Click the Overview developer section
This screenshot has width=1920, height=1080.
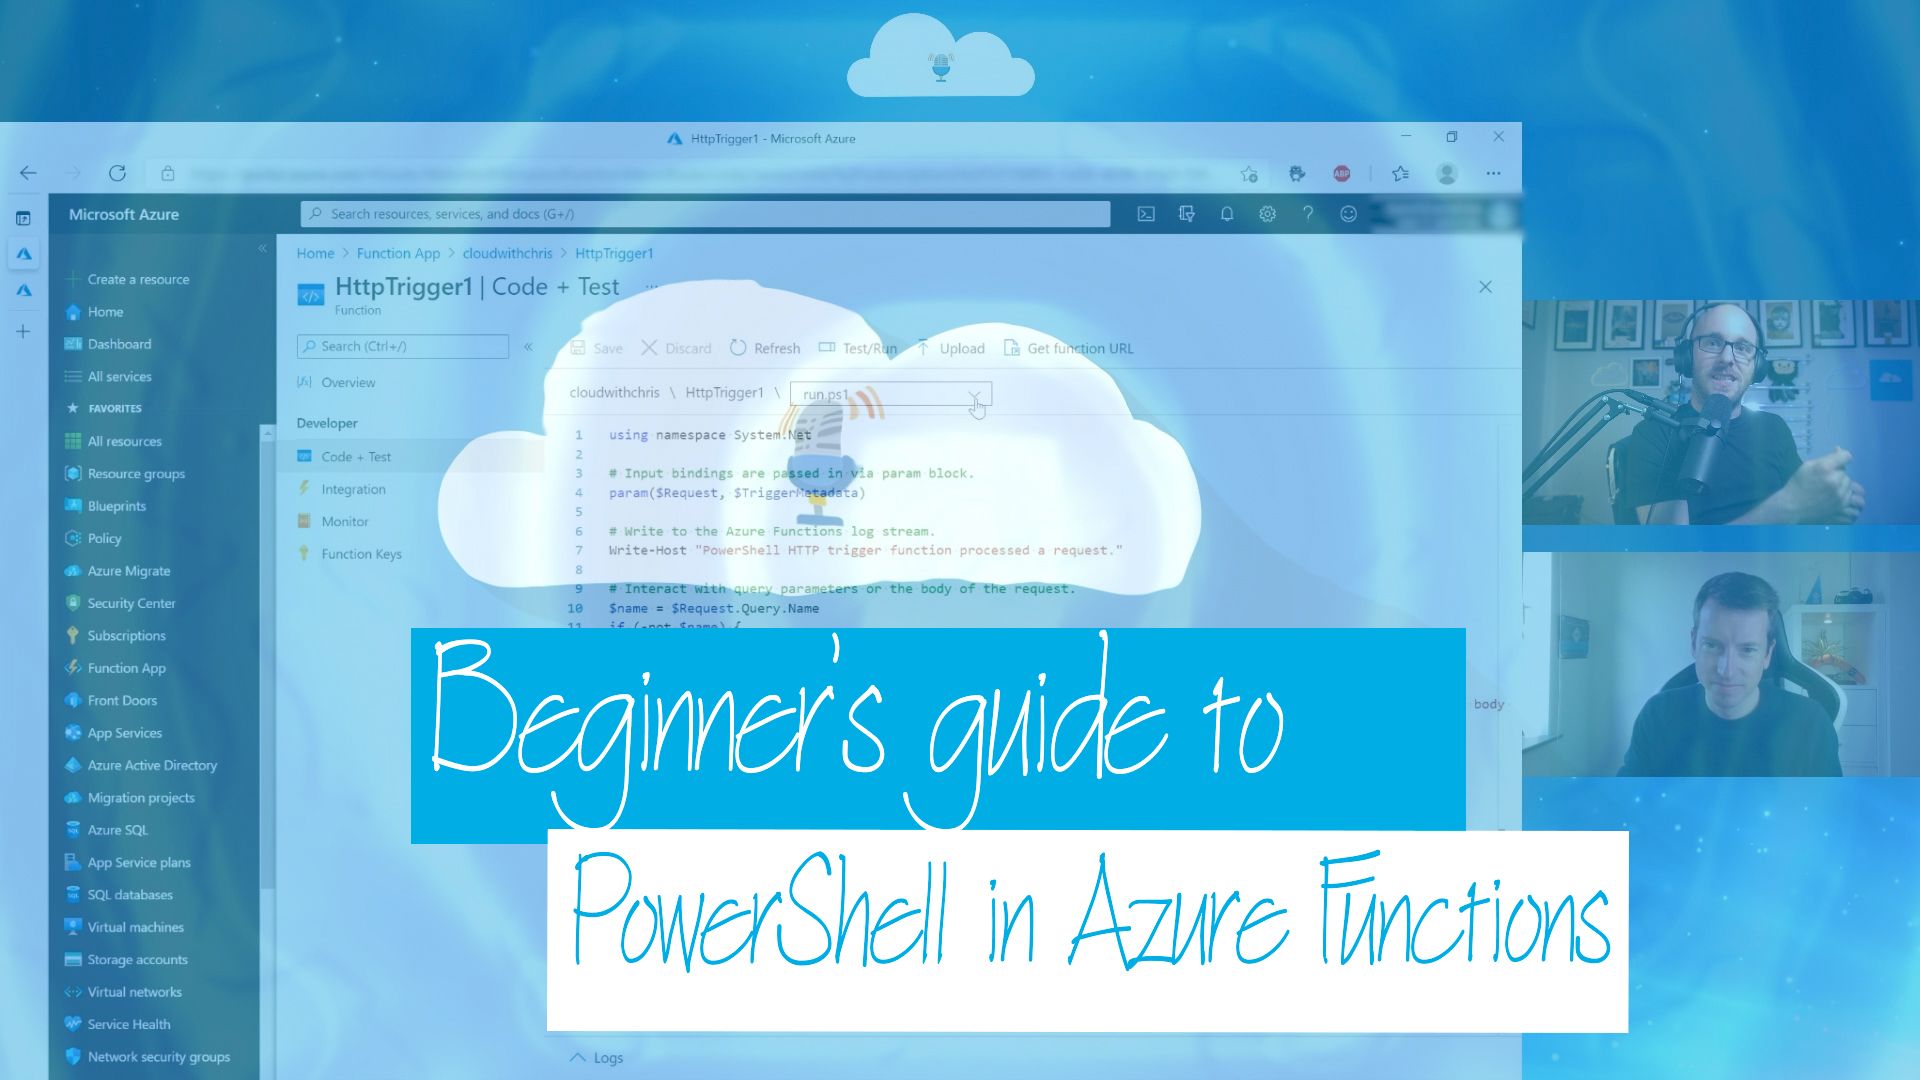[x=347, y=382]
